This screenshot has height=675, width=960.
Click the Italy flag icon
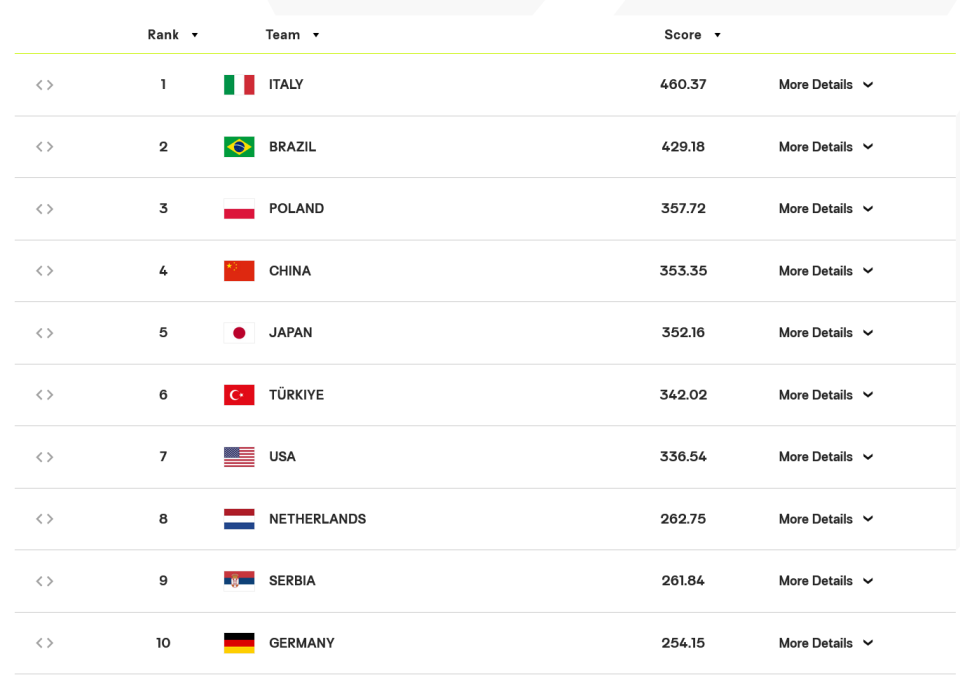(239, 85)
